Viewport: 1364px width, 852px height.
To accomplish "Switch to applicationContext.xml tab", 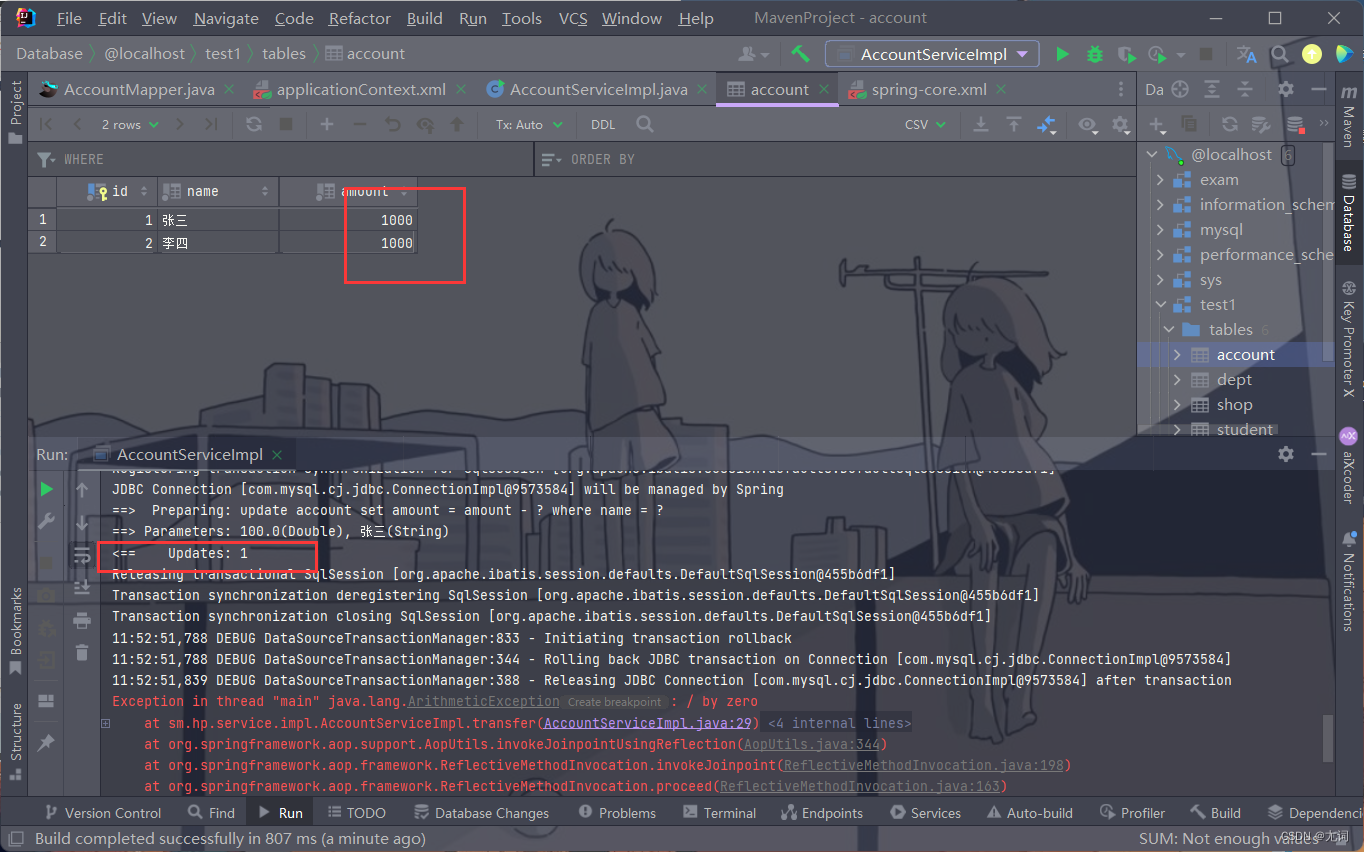I will point(361,89).
